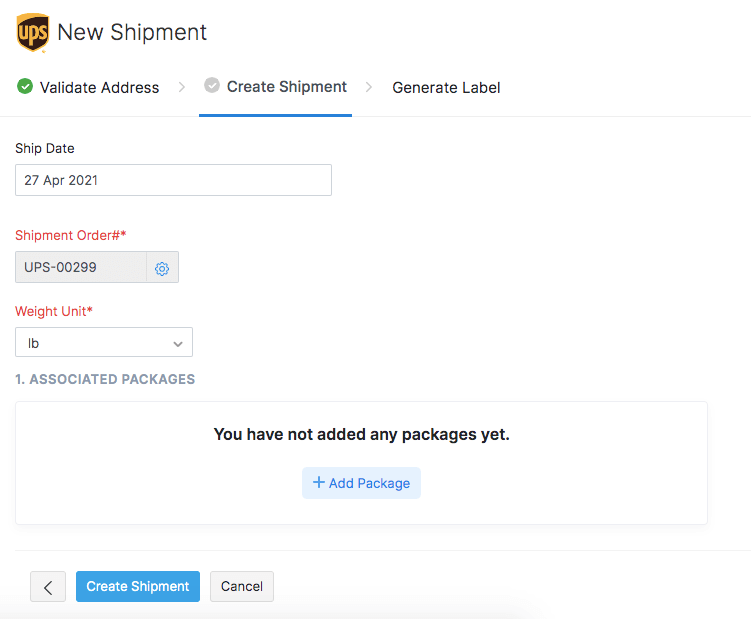Click the UPS logo icon
751x619 pixels.
tap(33, 32)
